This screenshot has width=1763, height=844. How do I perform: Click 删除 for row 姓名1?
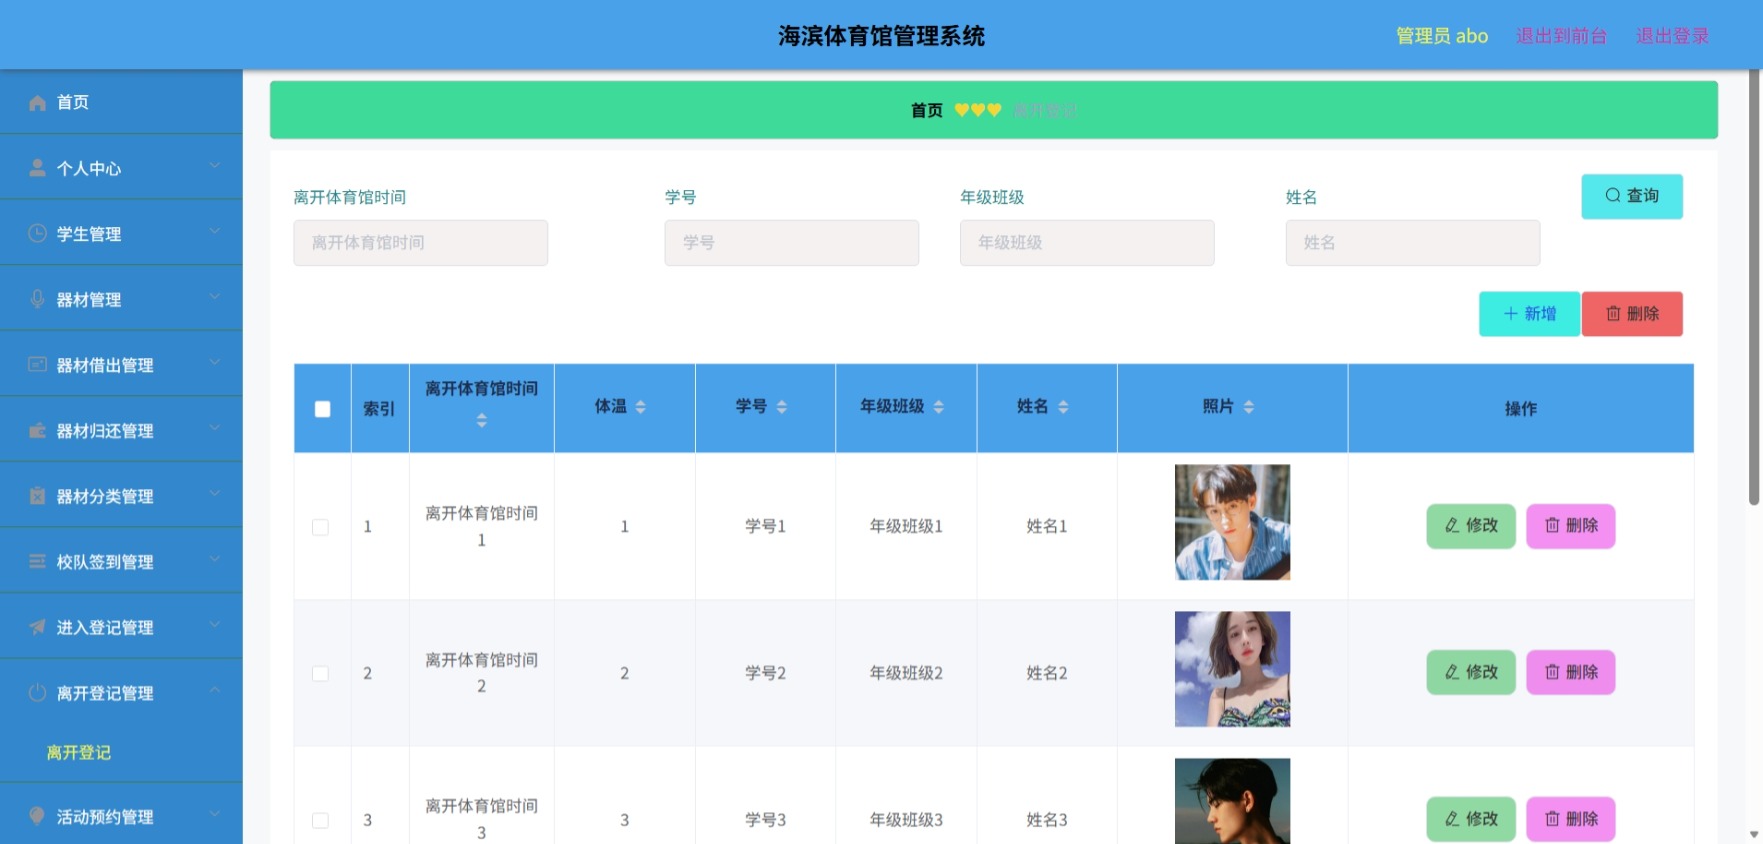pyautogui.click(x=1571, y=526)
